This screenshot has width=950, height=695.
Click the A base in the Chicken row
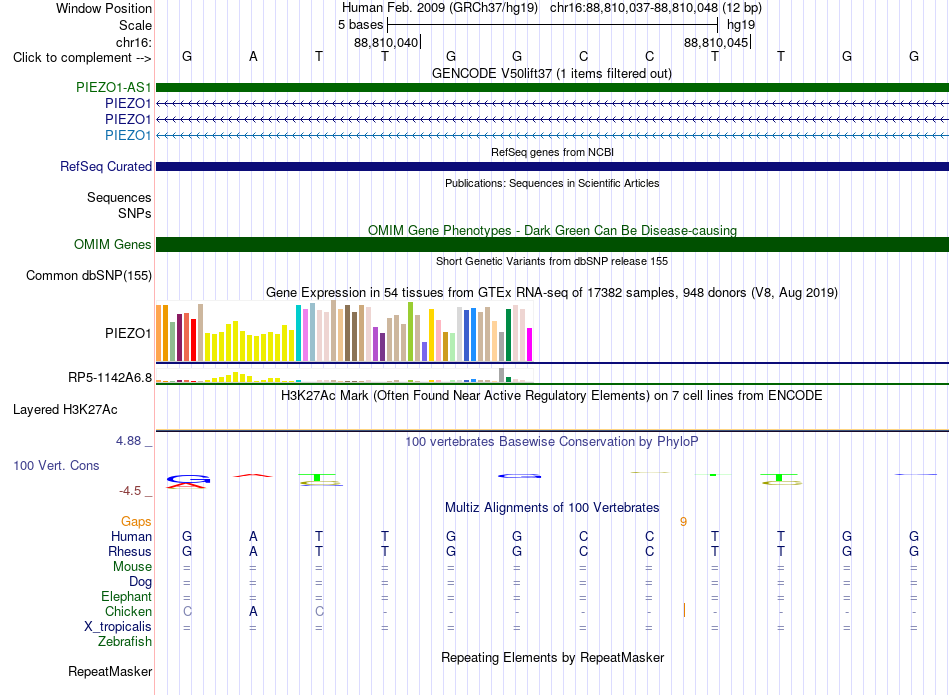coord(253,611)
